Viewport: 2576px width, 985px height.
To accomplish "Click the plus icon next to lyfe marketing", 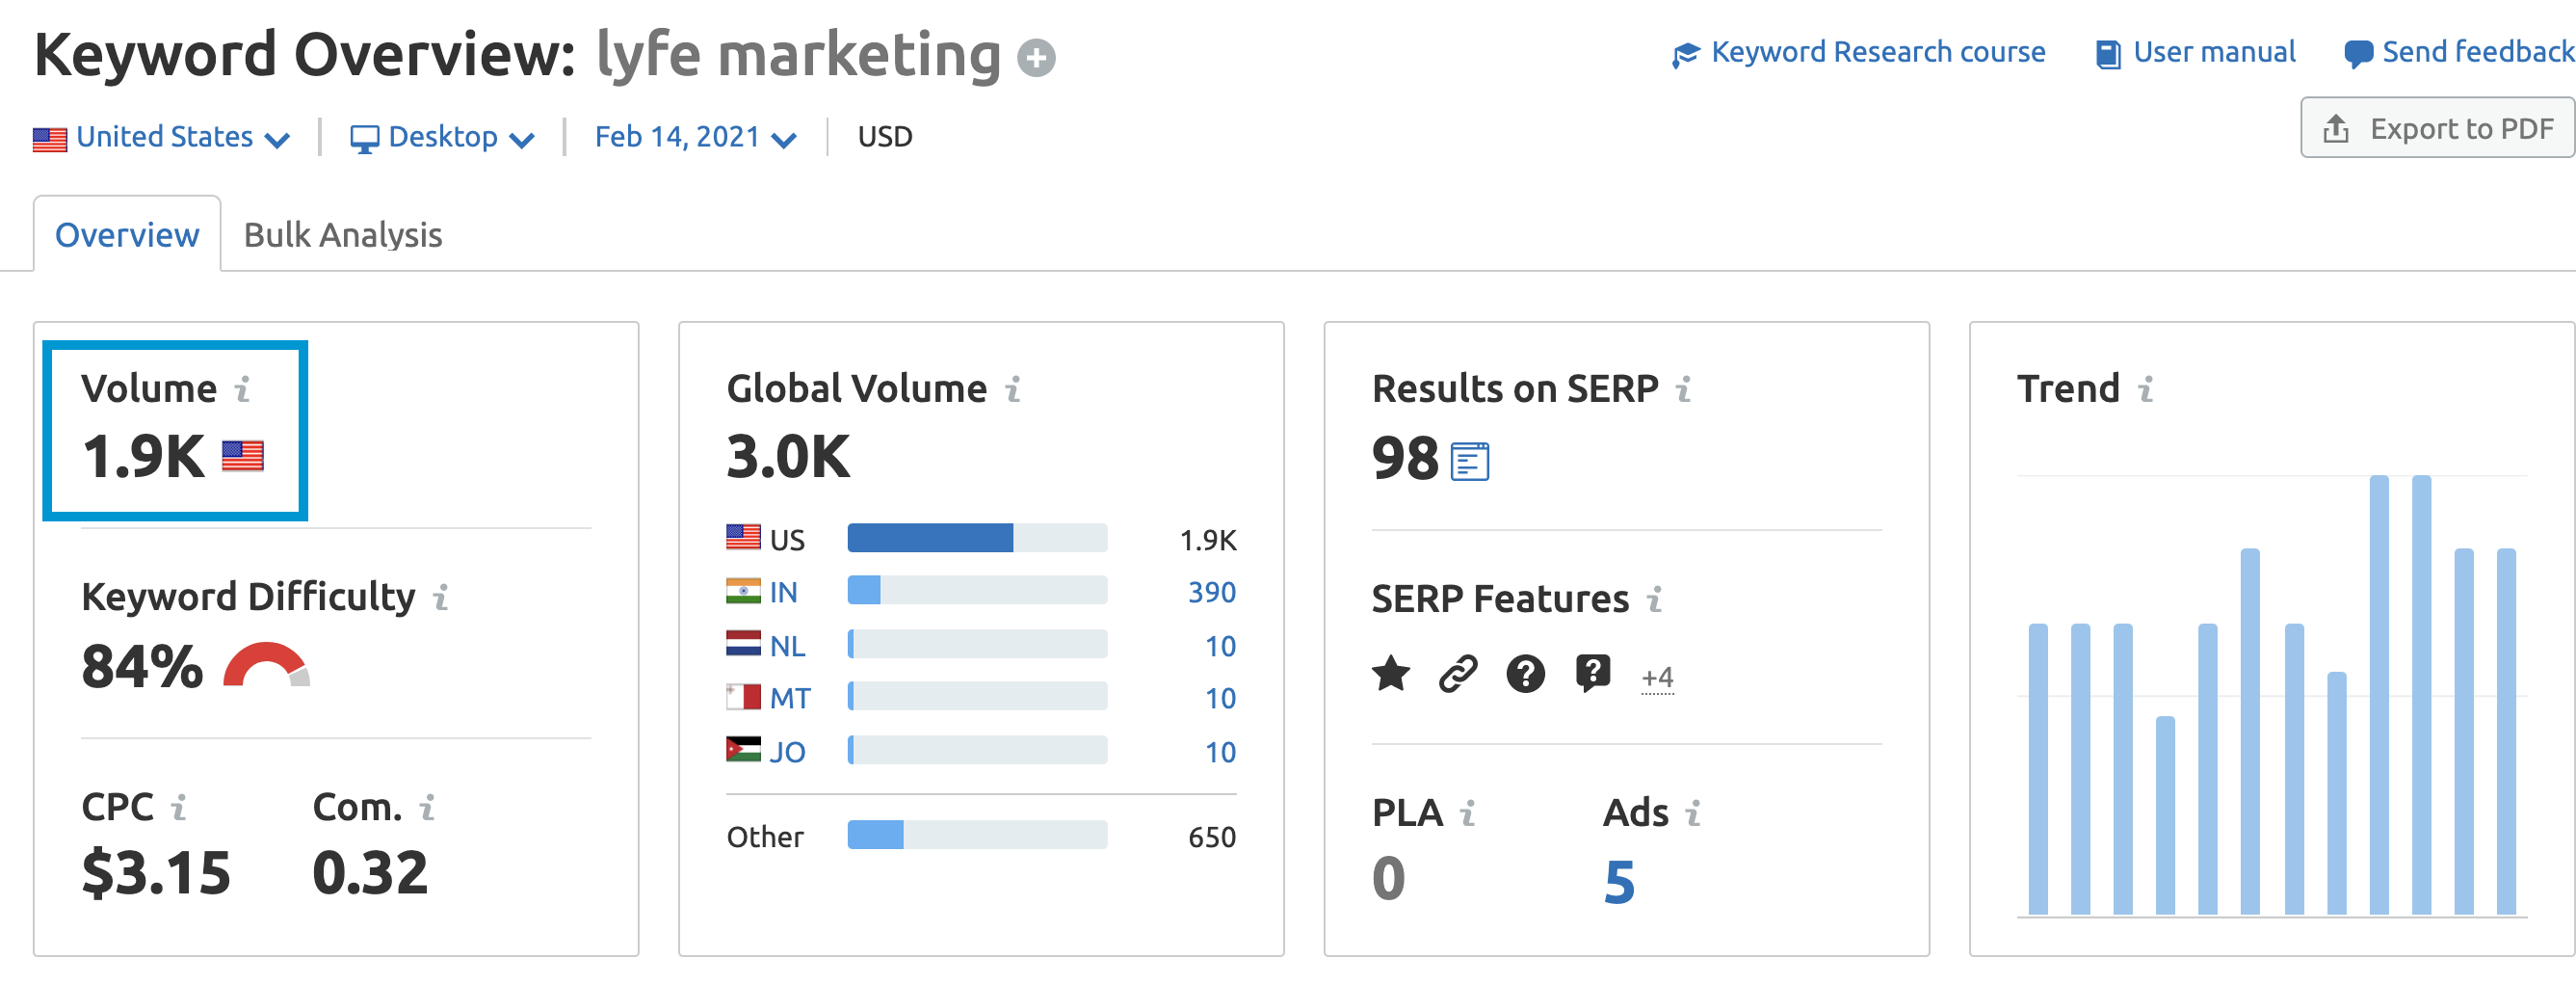I will click(x=1036, y=57).
